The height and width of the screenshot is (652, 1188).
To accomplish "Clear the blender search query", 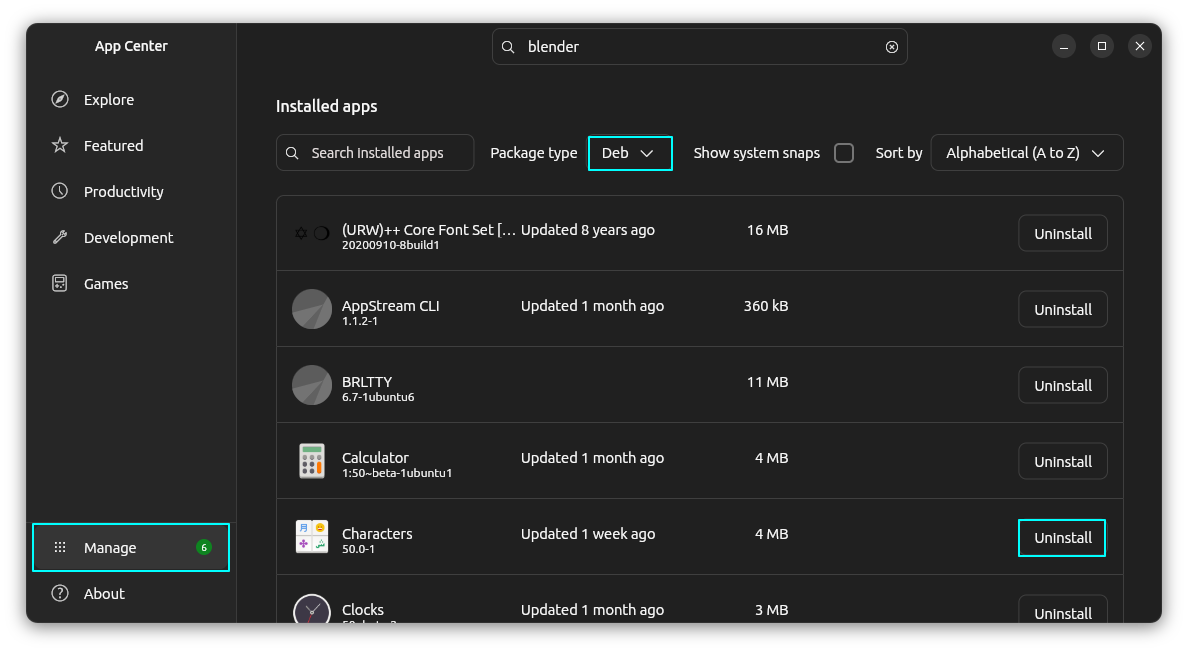I will tap(891, 46).
